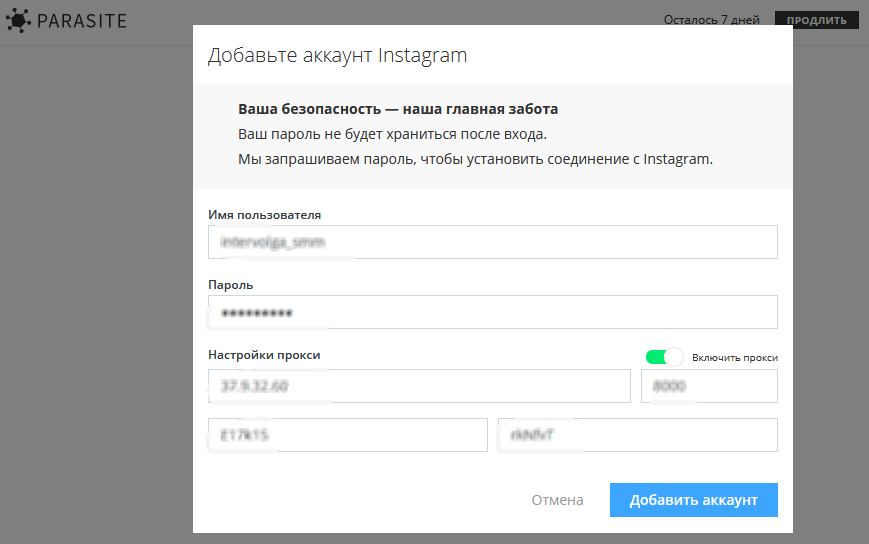The image size is (869, 544).
Task: Focus the Имя пользователя input field
Action: click(x=493, y=242)
